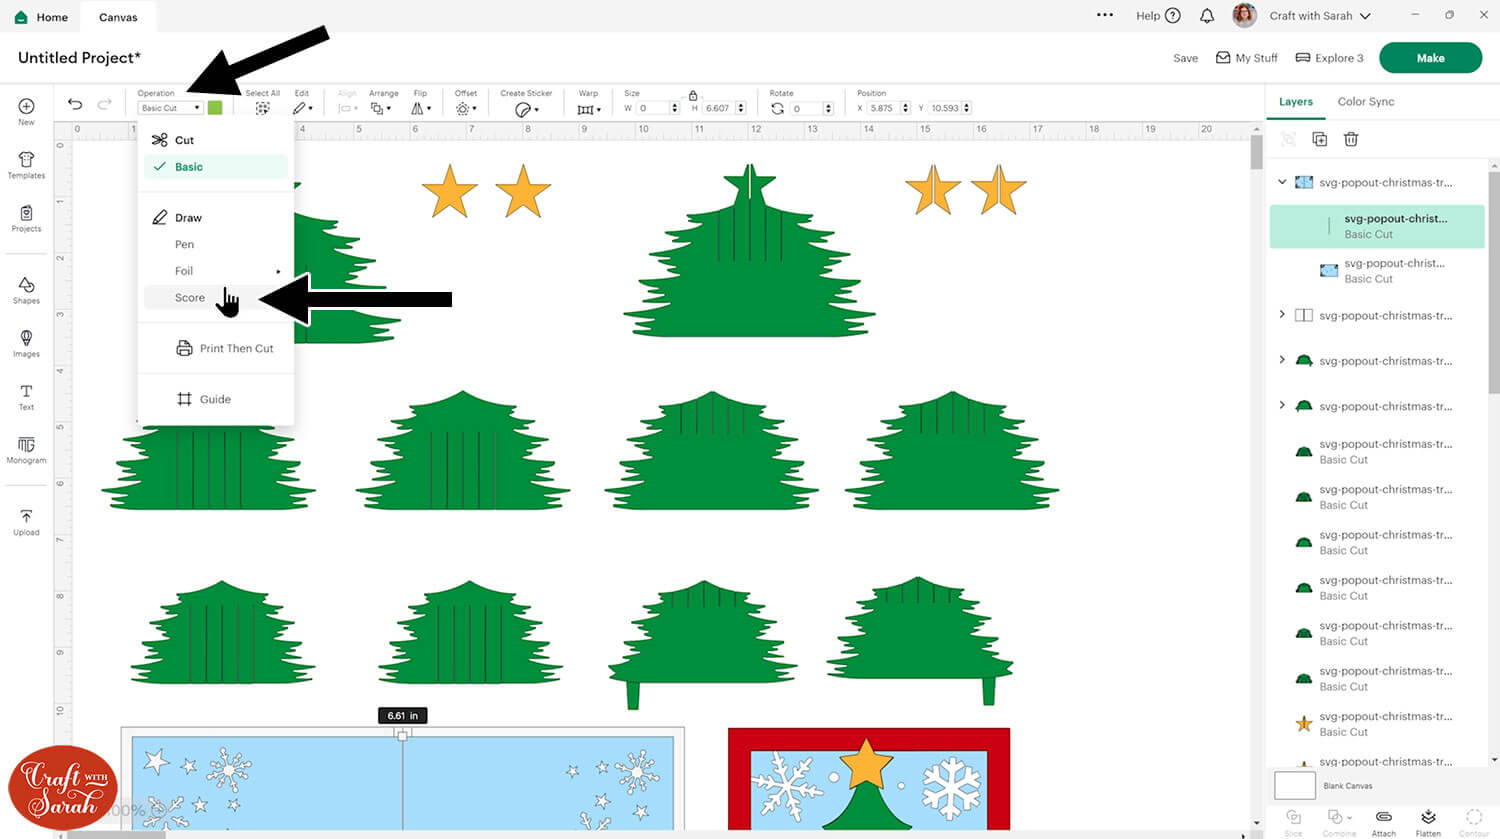Image resolution: width=1500 pixels, height=839 pixels.
Task: Switch to the Color Sync tab
Action: (1366, 102)
